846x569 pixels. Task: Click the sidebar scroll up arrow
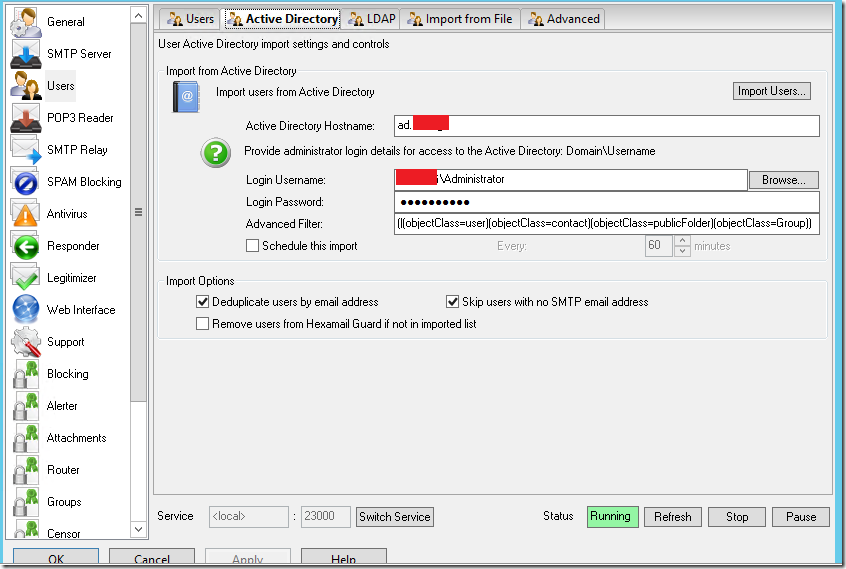[x=139, y=16]
